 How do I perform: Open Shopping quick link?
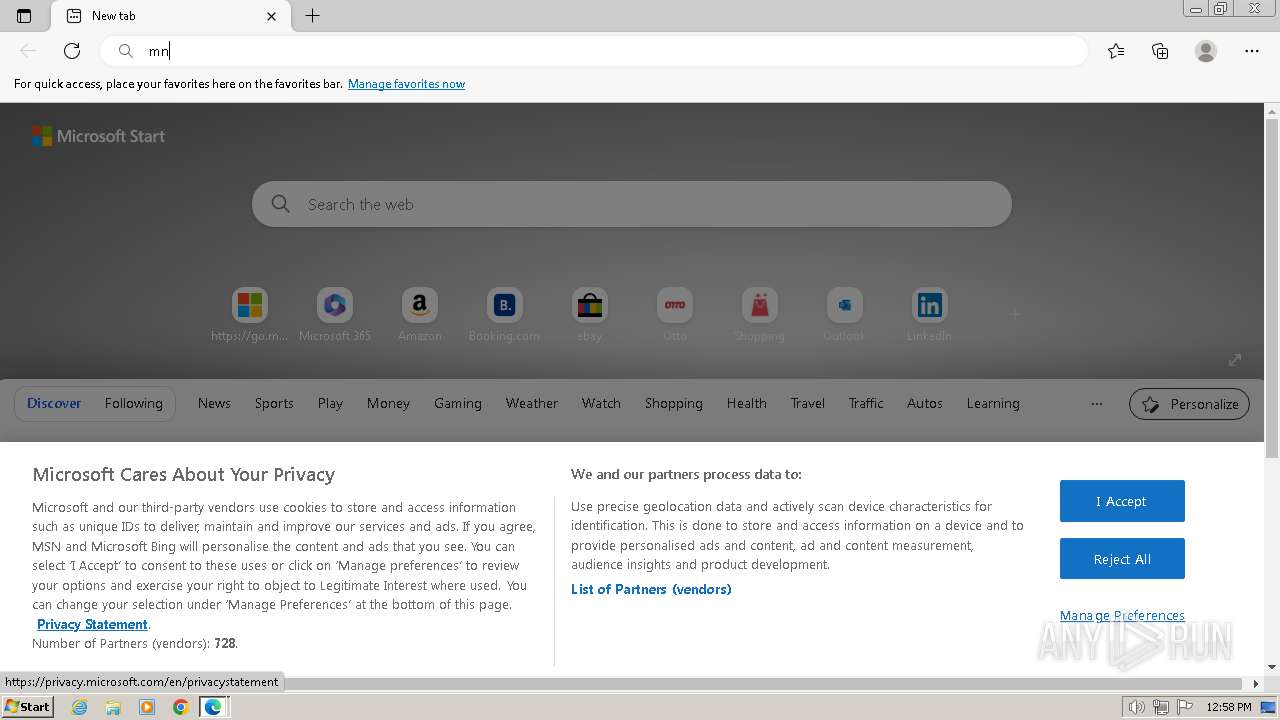[760, 314]
